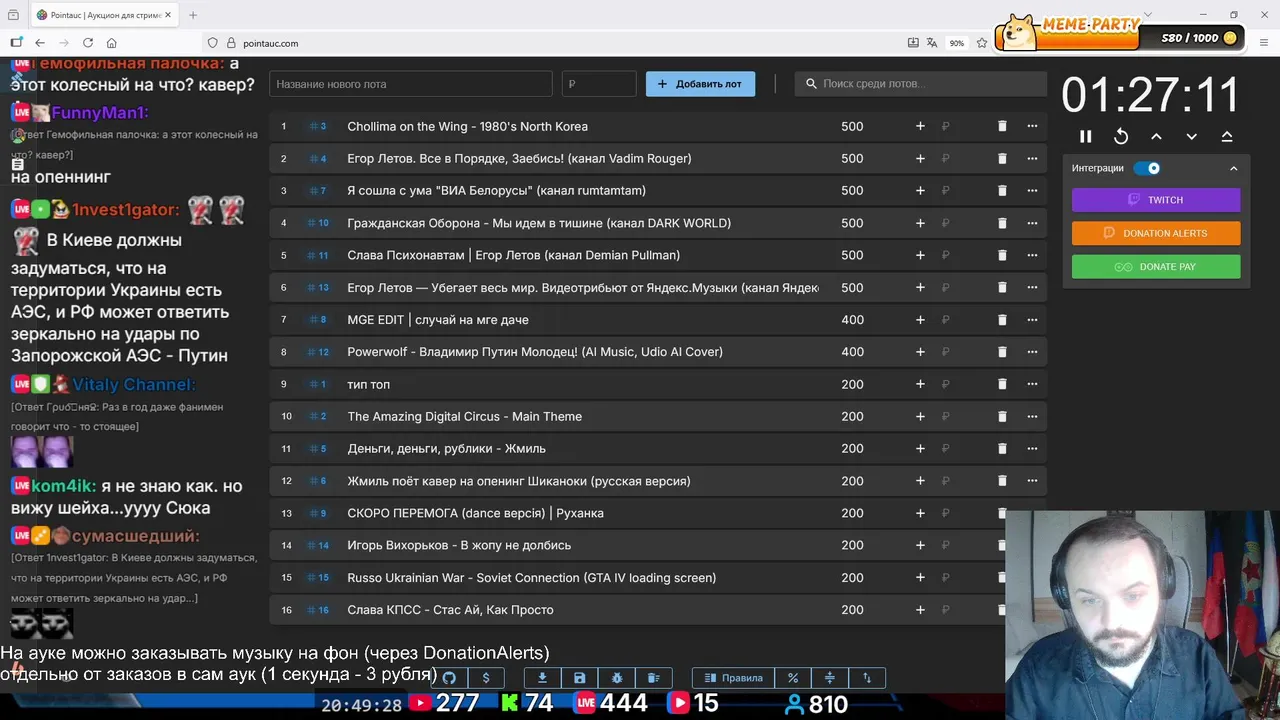Add amount to тип топ lot
This screenshot has width=1280, height=720.
pyautogui.click(x=920, y=384)
